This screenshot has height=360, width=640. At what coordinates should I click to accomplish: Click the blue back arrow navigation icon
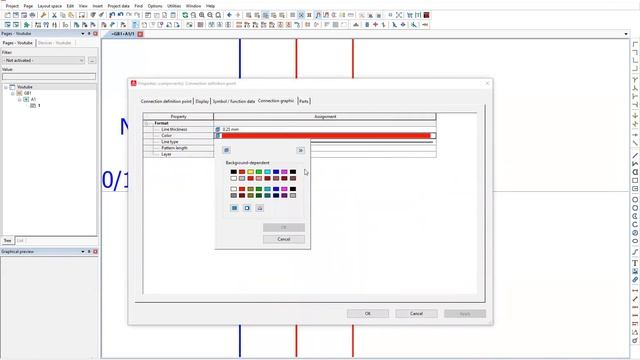click(x=229, y=15)
